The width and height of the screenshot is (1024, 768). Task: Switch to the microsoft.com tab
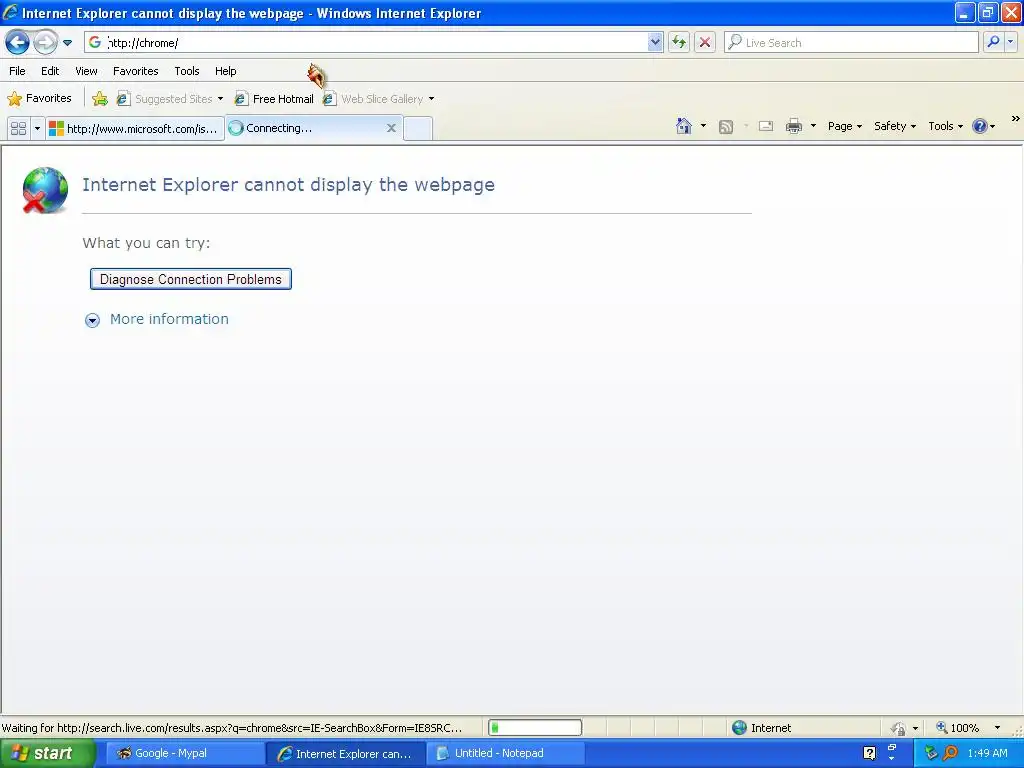tap(135, 128)
